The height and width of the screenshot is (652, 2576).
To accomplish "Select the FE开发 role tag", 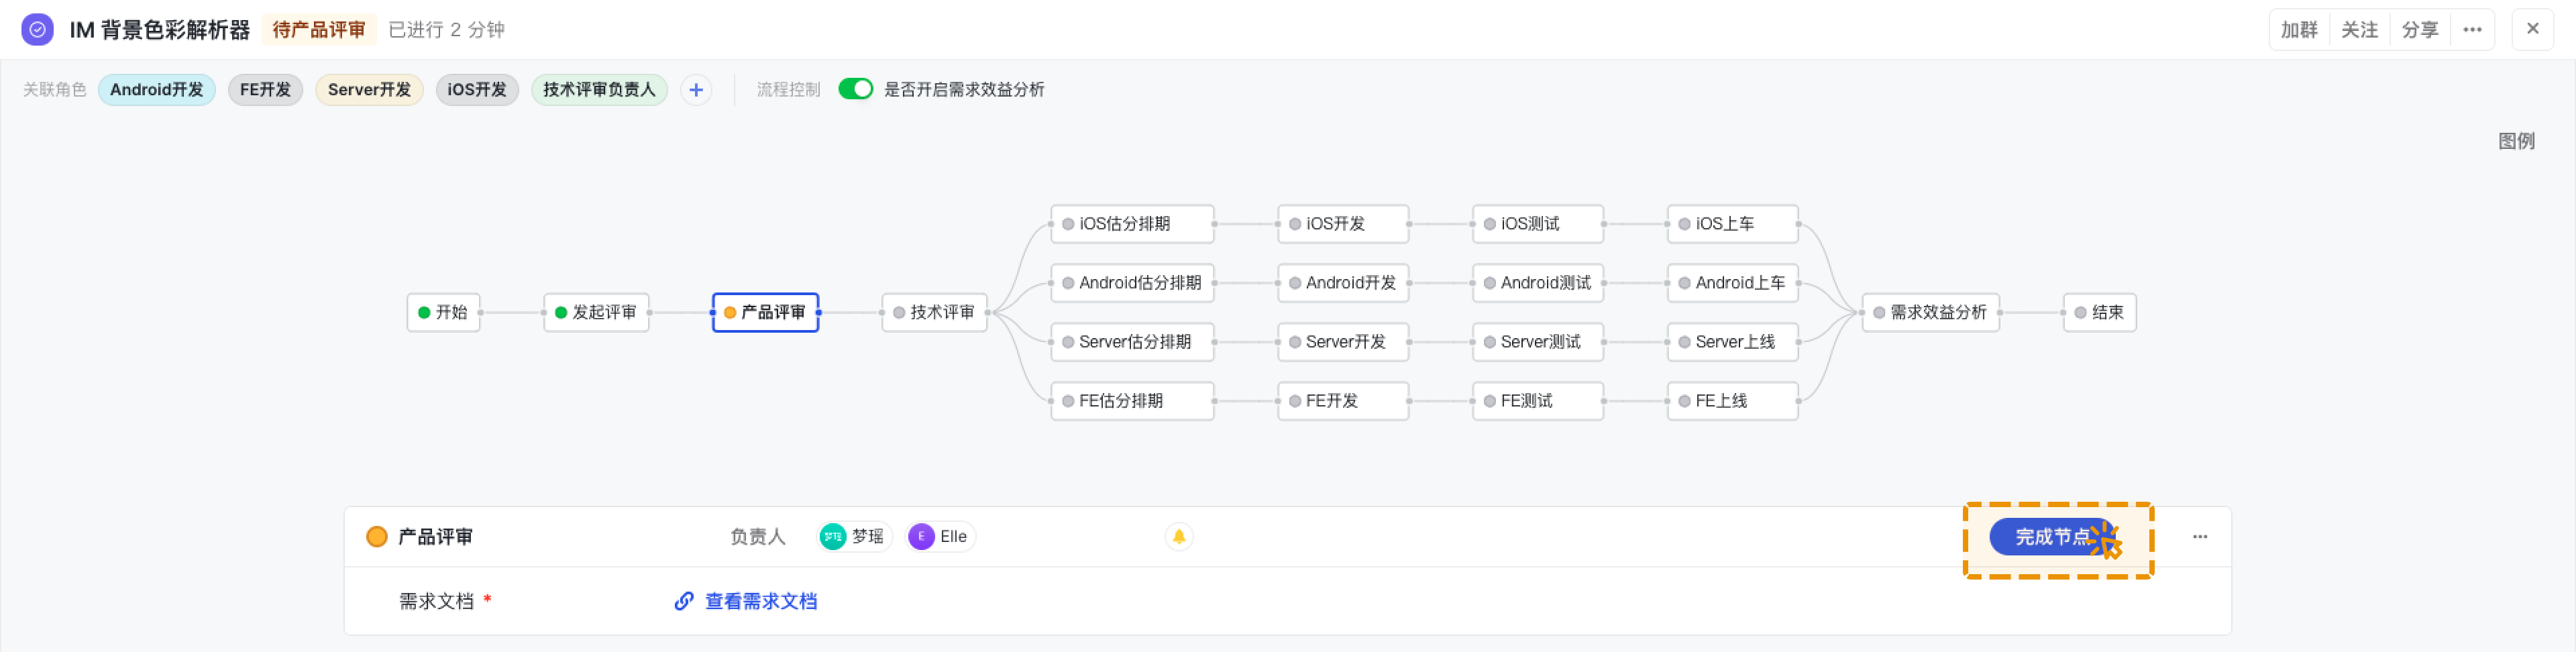I will (265, 90).
